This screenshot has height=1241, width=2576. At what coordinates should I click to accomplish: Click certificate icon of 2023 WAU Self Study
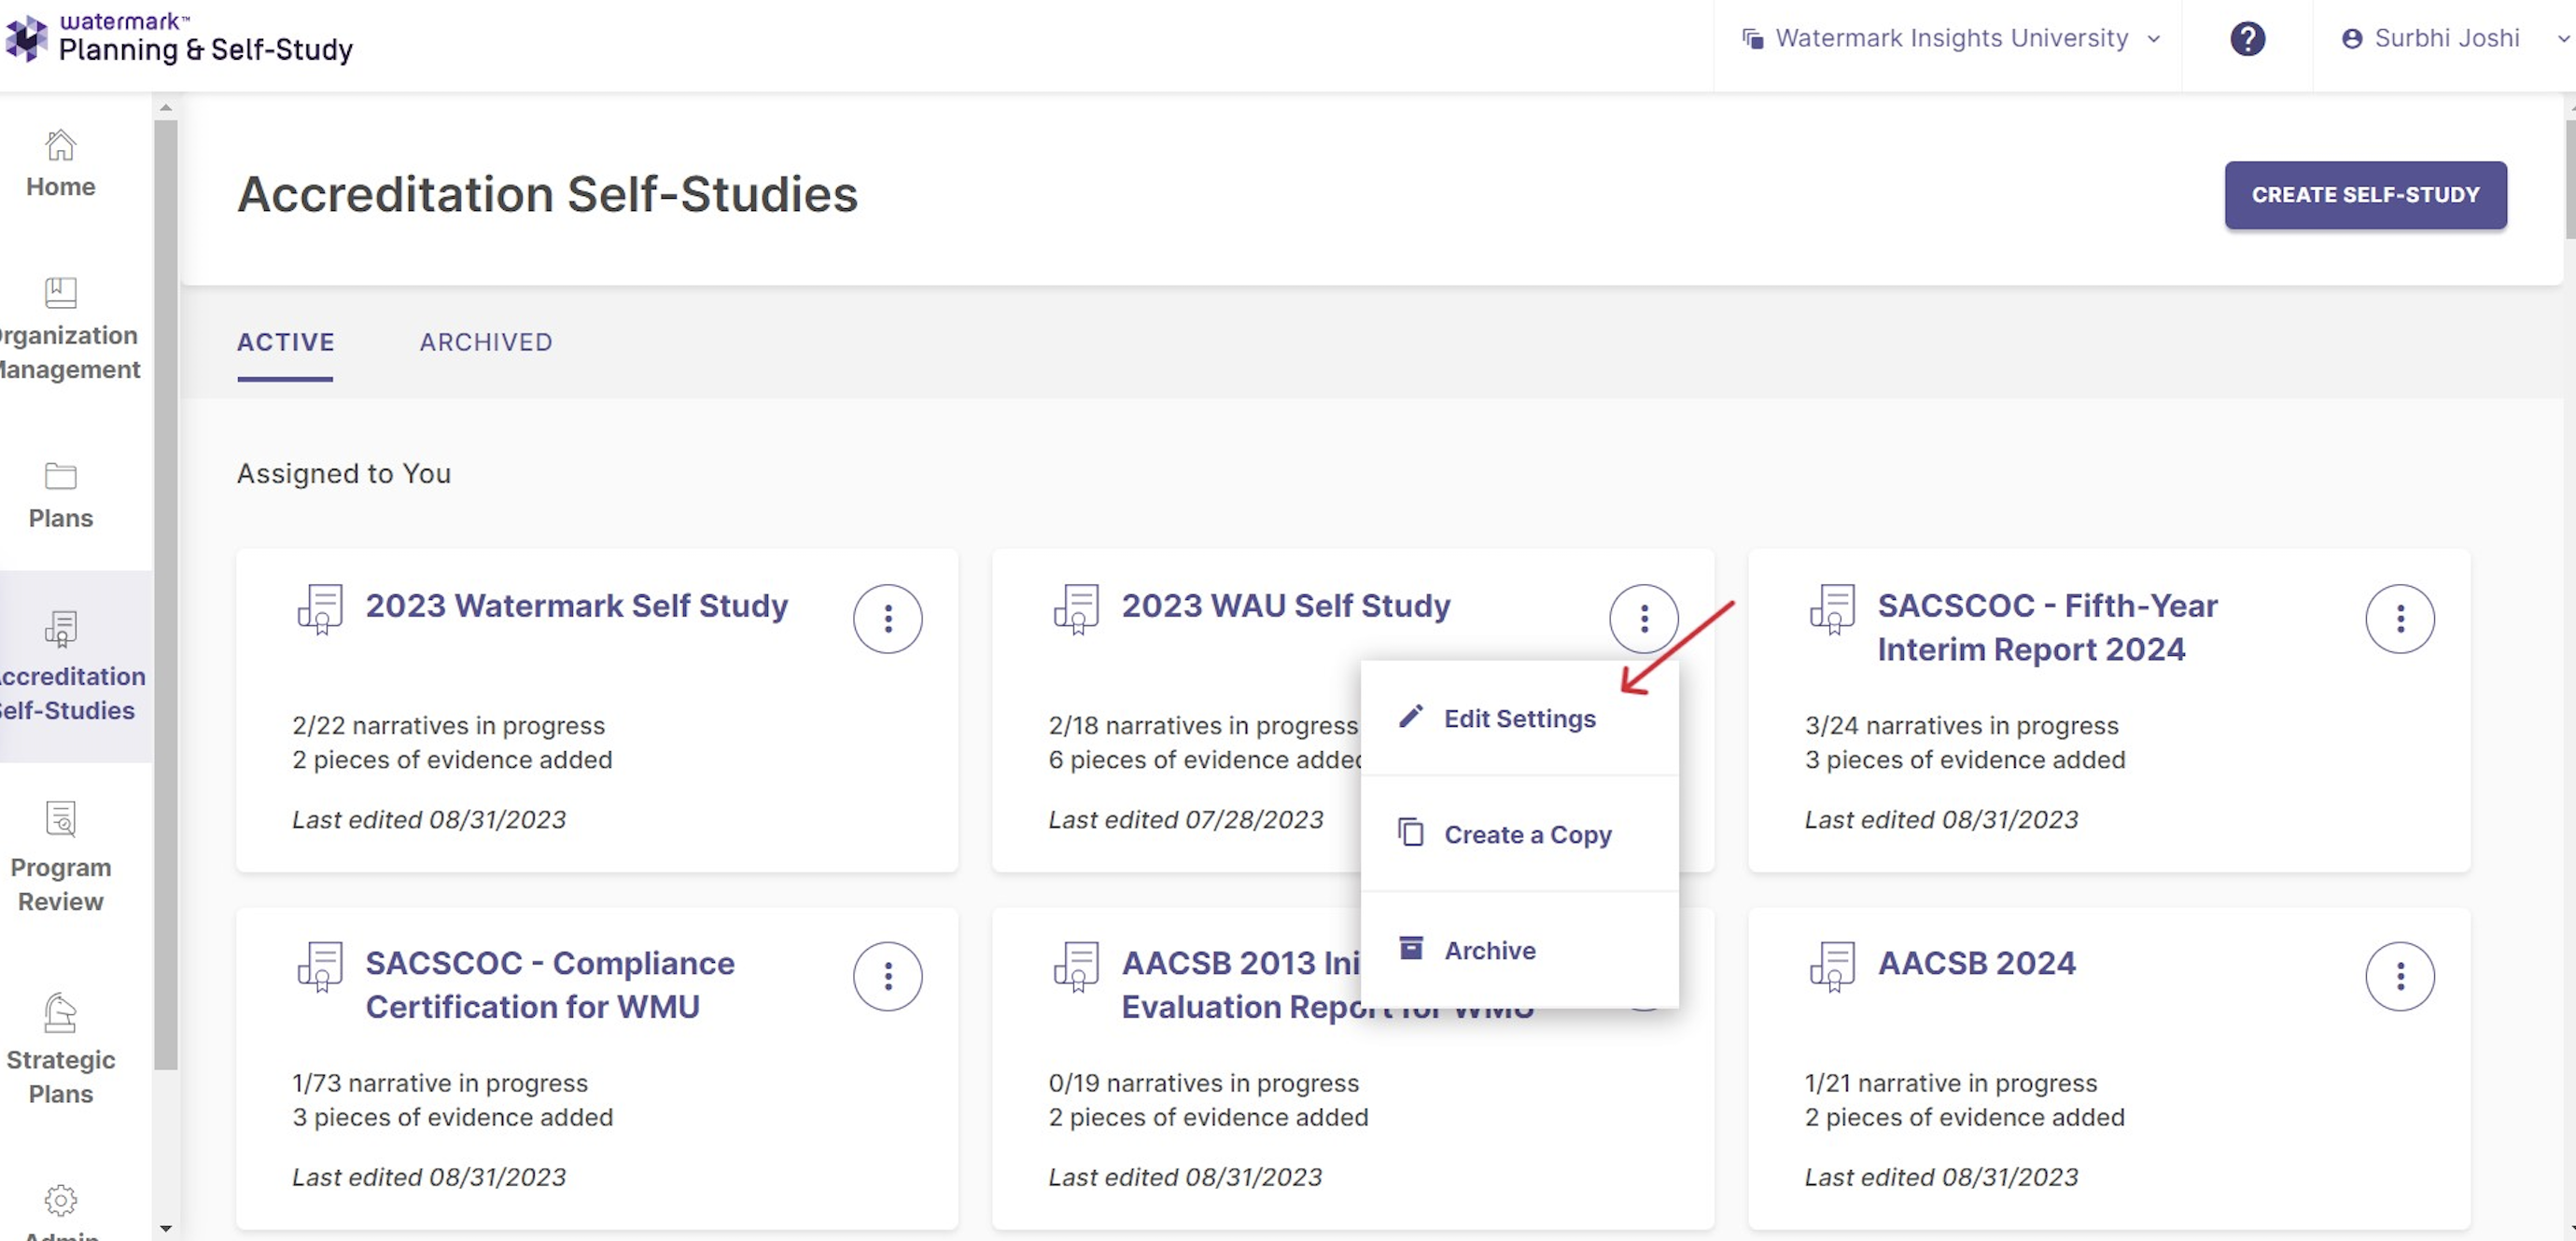1076,609
